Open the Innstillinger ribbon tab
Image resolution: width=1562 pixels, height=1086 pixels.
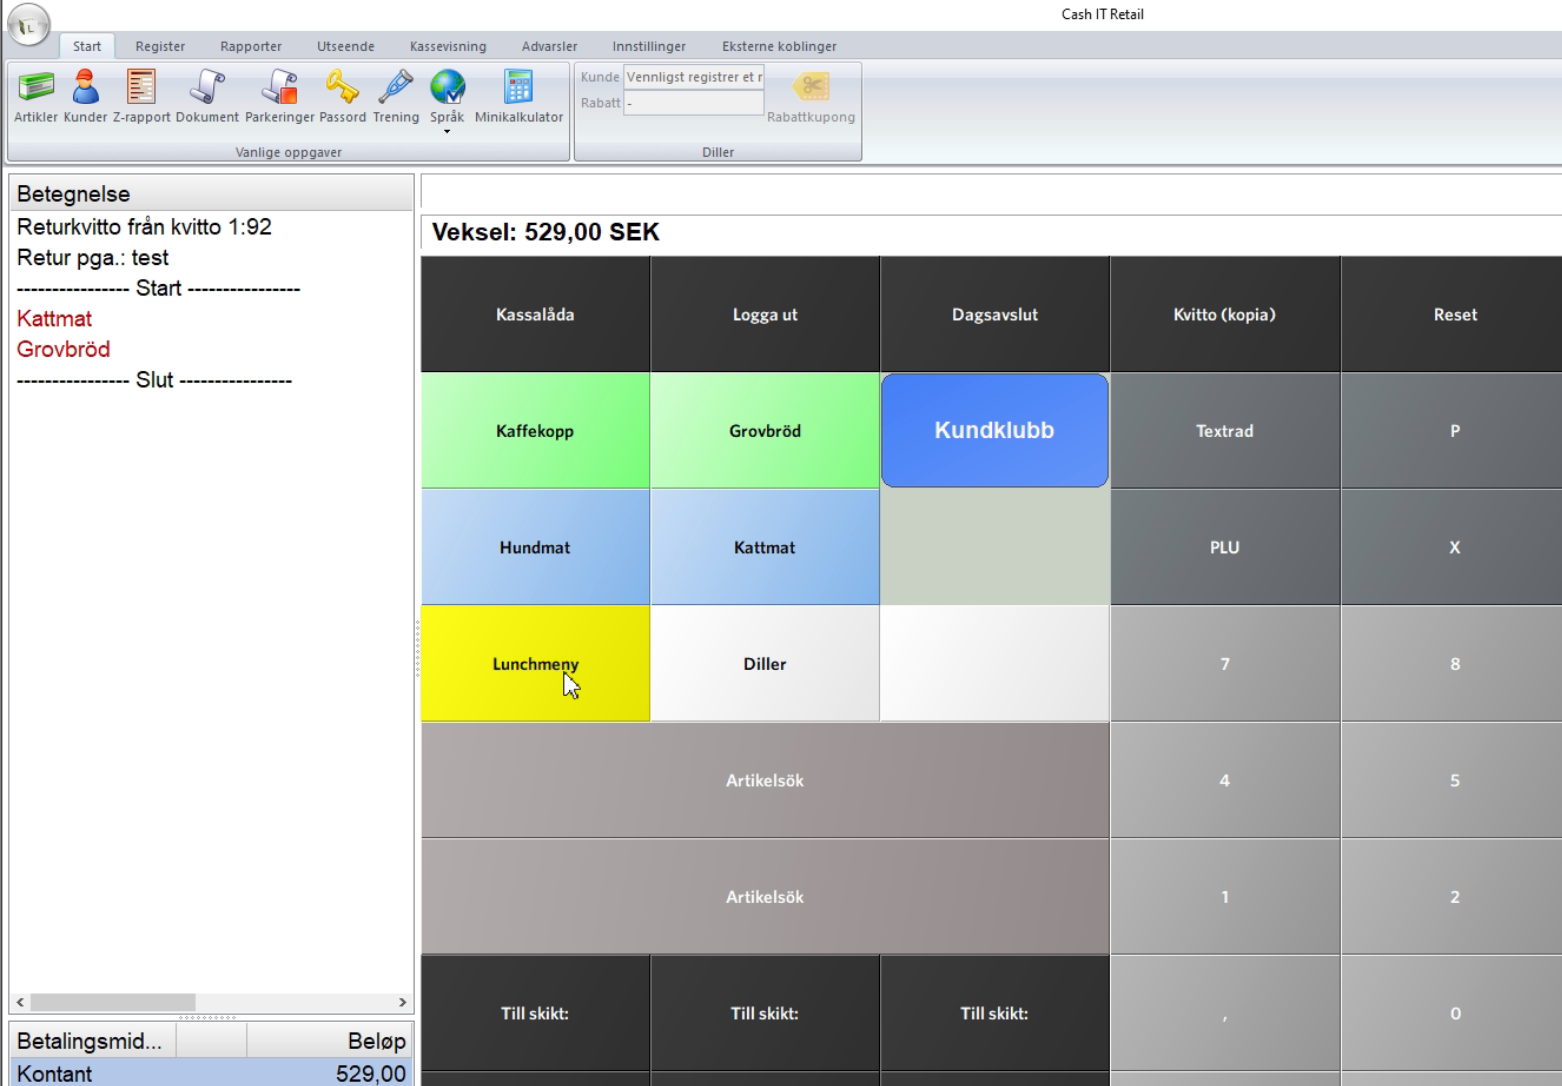649,46
